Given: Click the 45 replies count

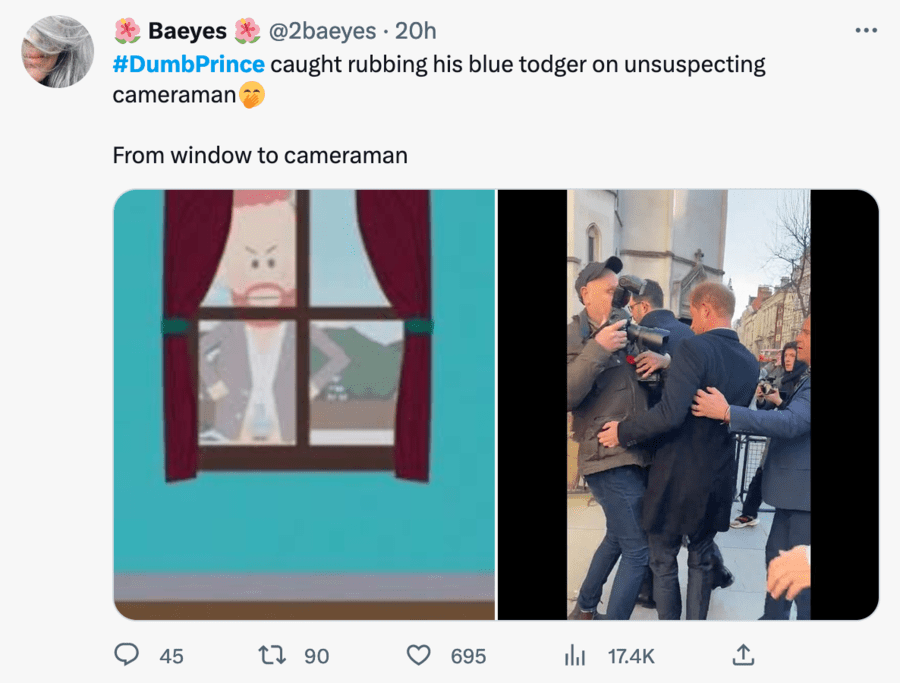Looking at the screenshot, I should (x=171, y=656).
